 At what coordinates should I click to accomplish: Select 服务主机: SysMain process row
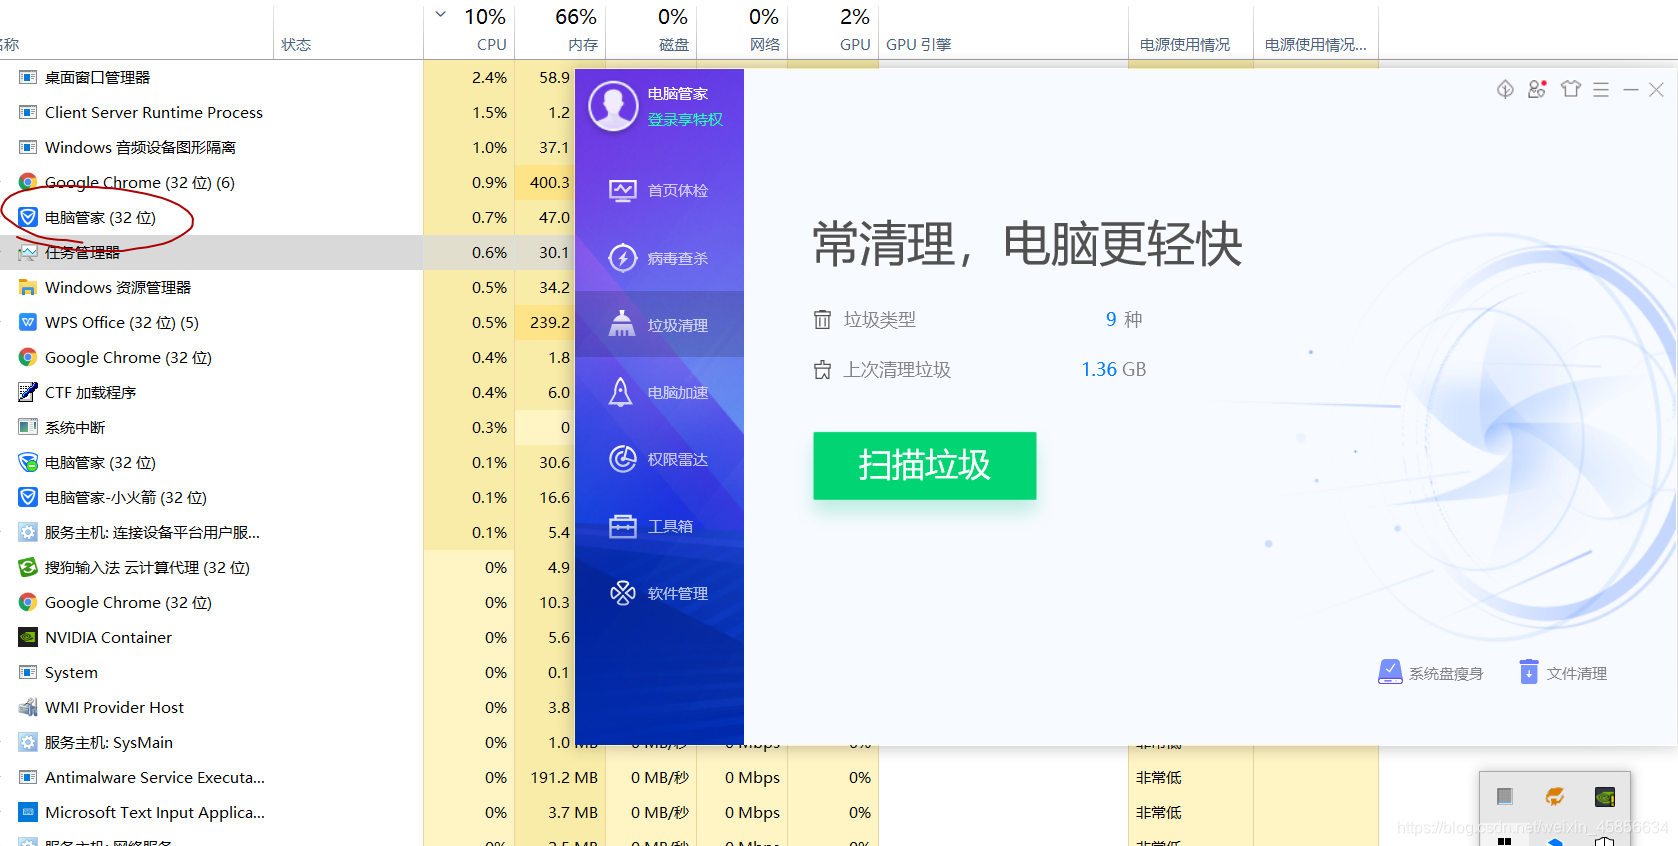pos(211,742)
